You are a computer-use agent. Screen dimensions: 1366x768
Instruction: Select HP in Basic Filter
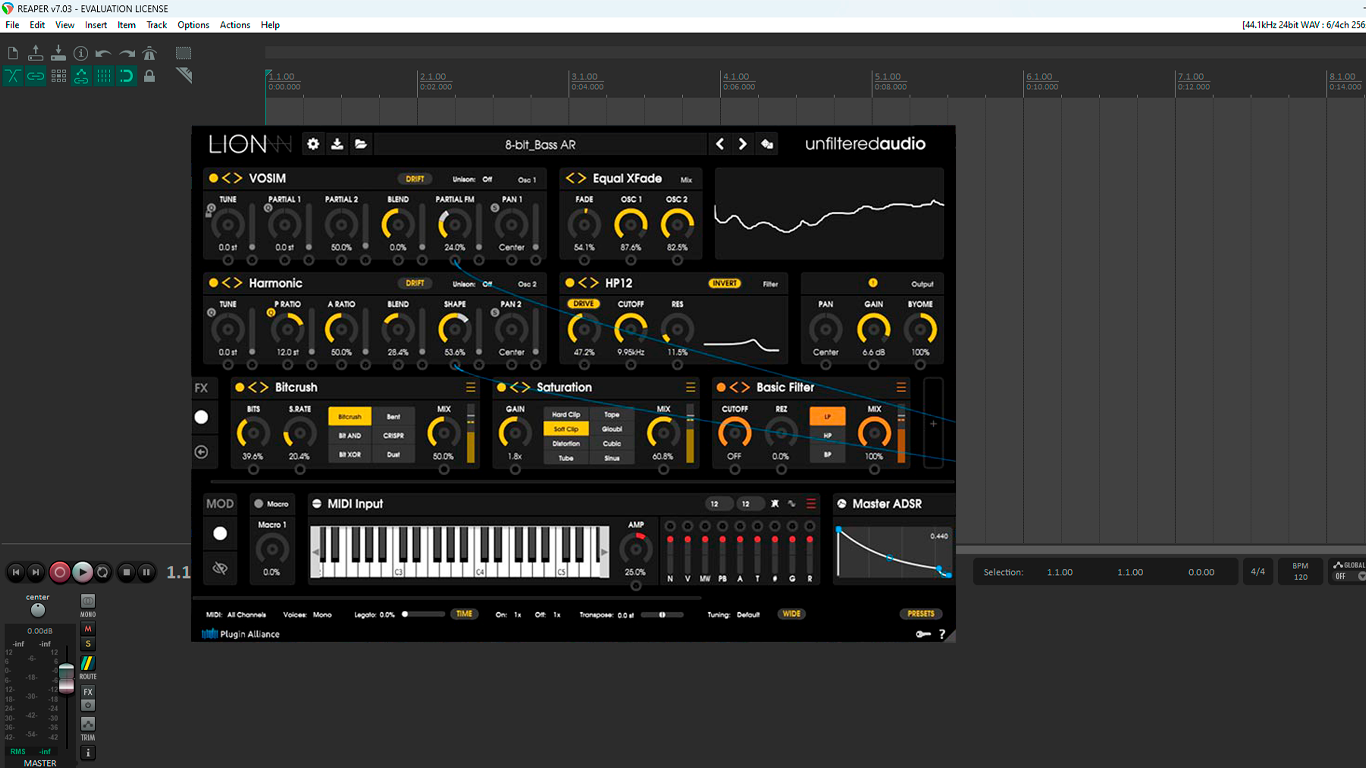827,436
